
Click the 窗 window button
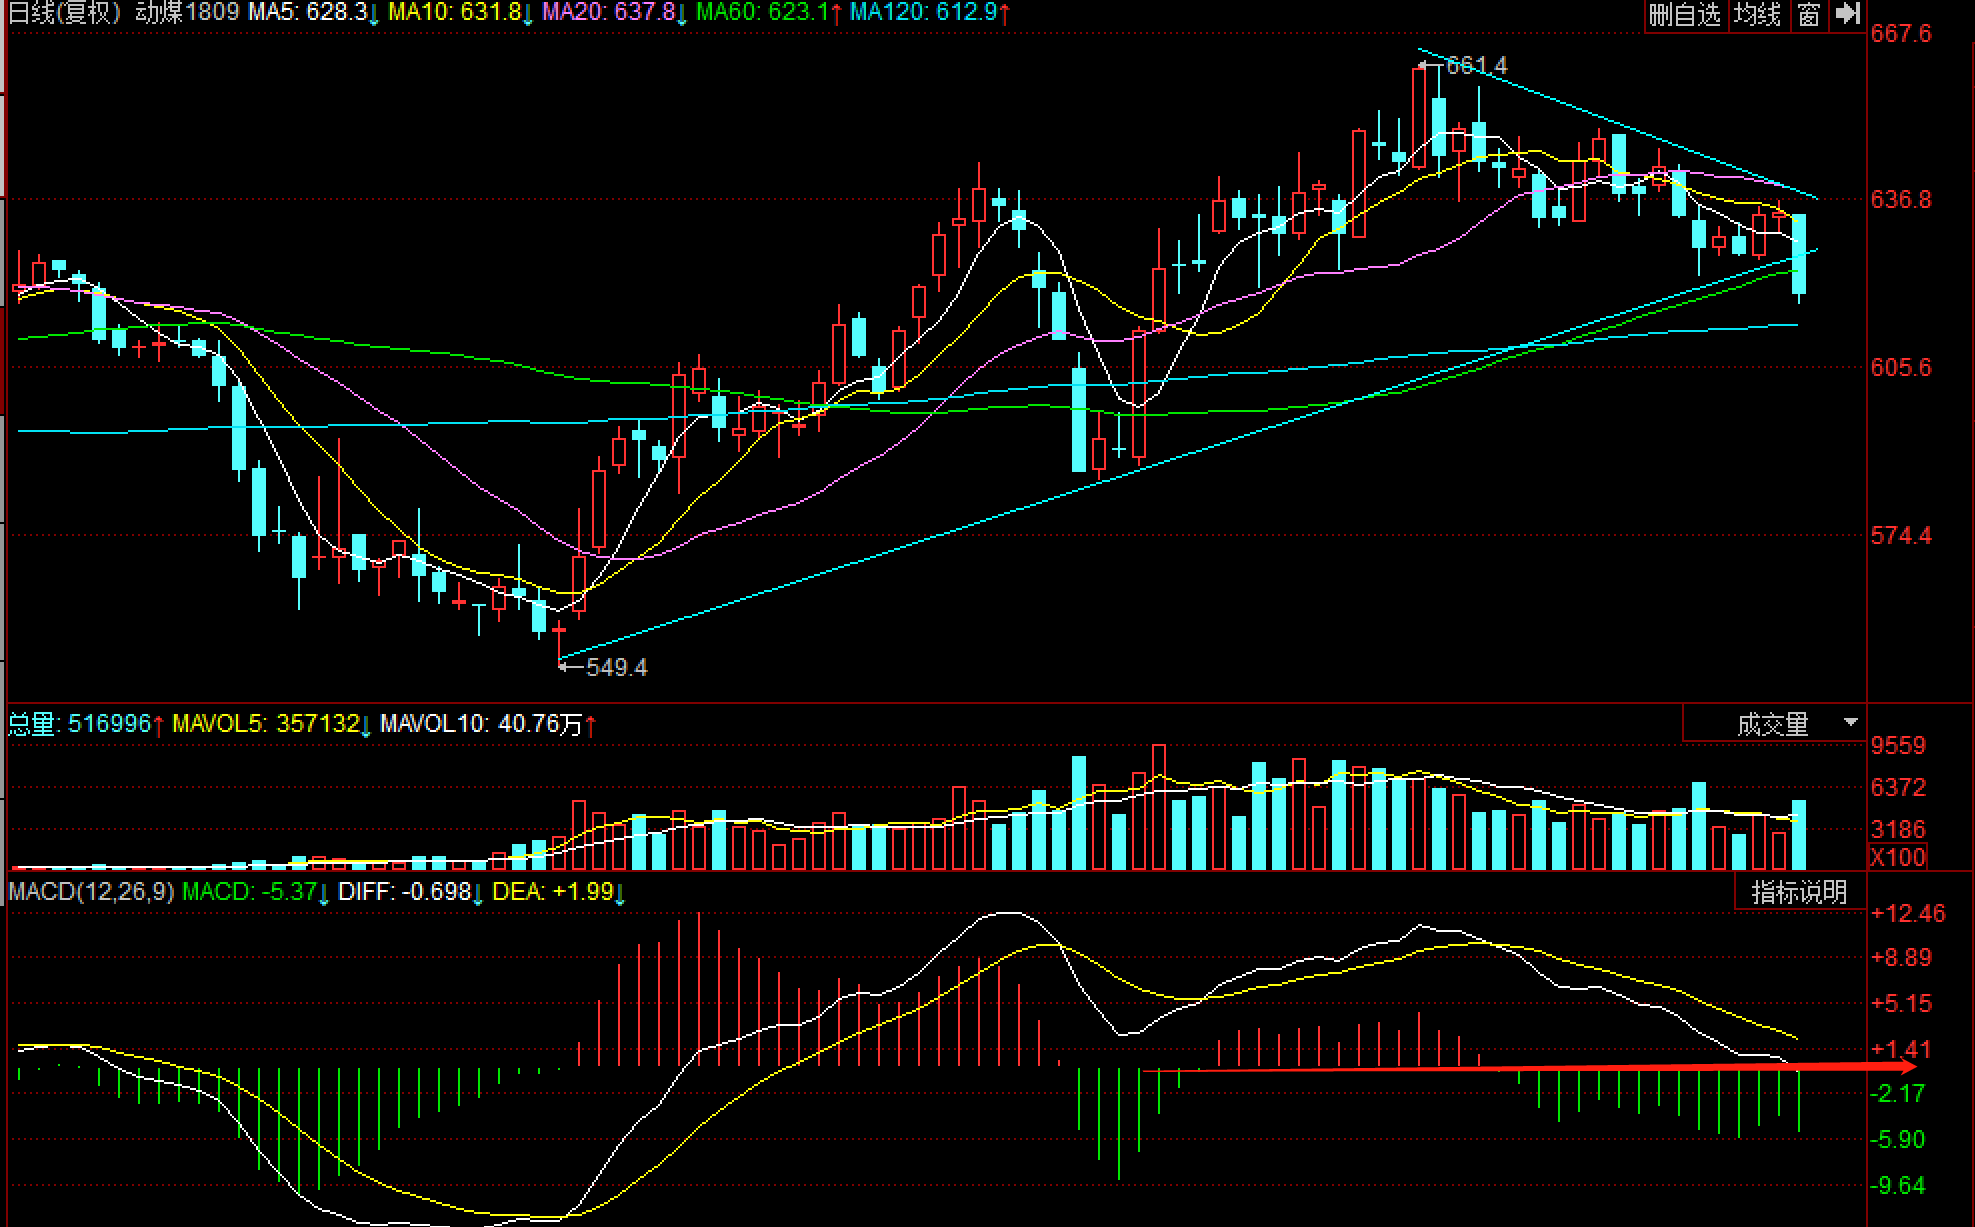[1808, 14]
